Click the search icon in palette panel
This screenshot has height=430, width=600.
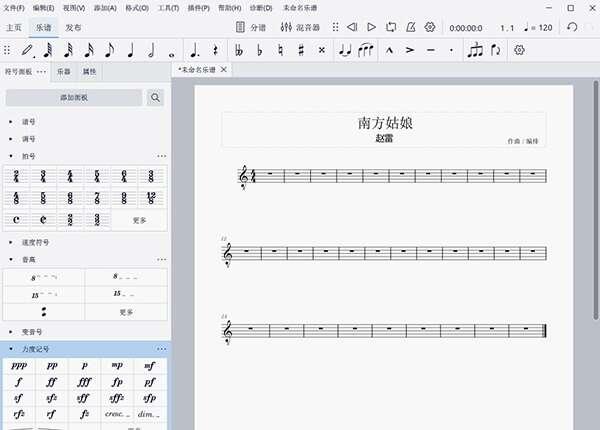point(156,97)
